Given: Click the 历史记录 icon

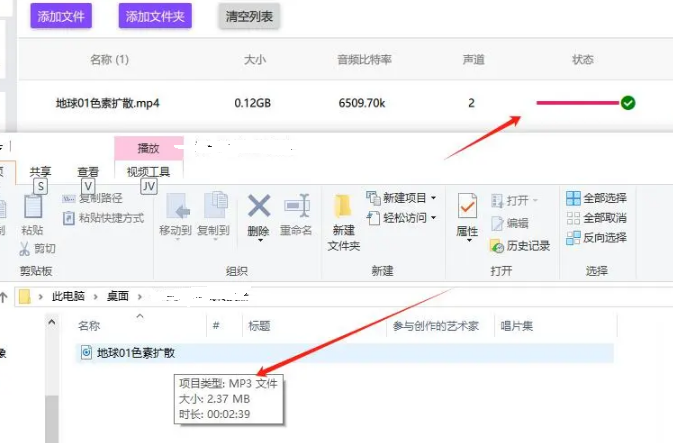Looking at the screenshot, I should pos(497,246).
